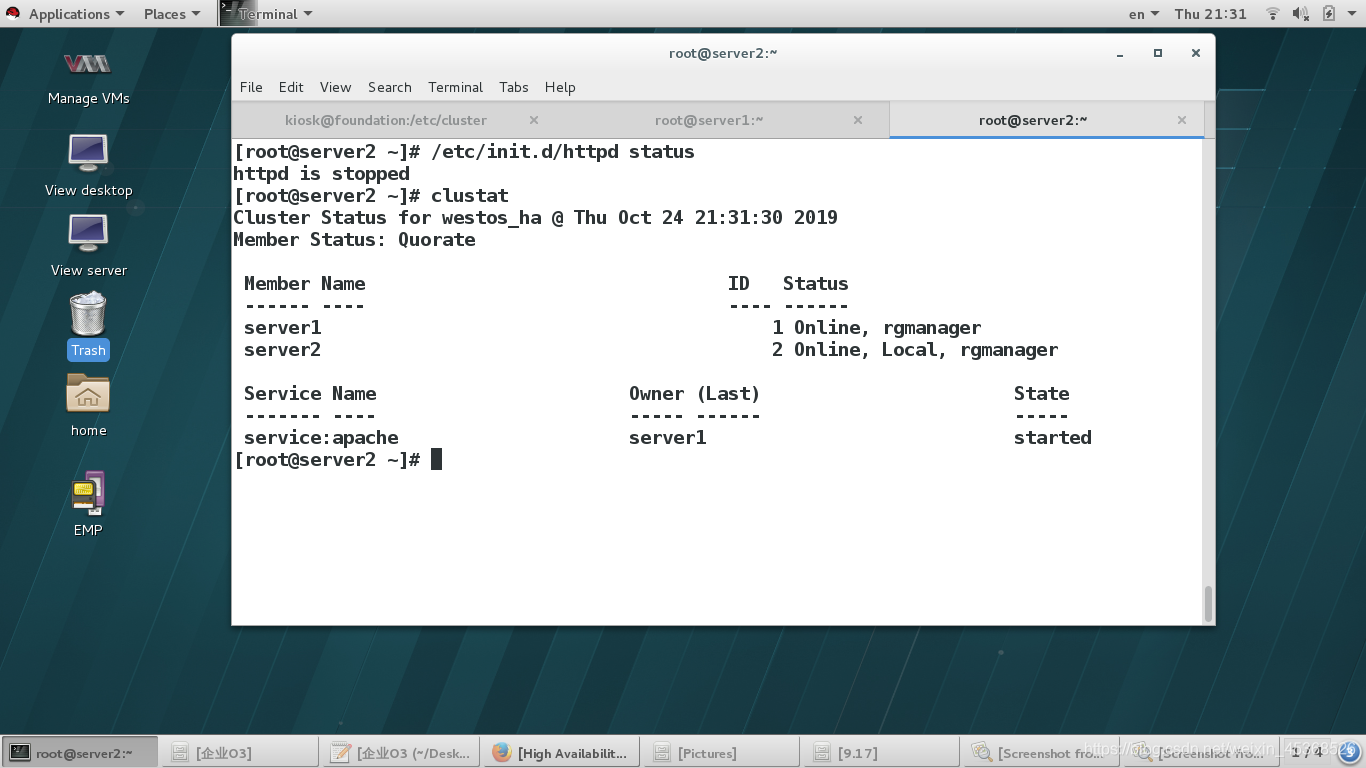
Task: Open the View menu in terminal
Action: (x=335, y=87)
